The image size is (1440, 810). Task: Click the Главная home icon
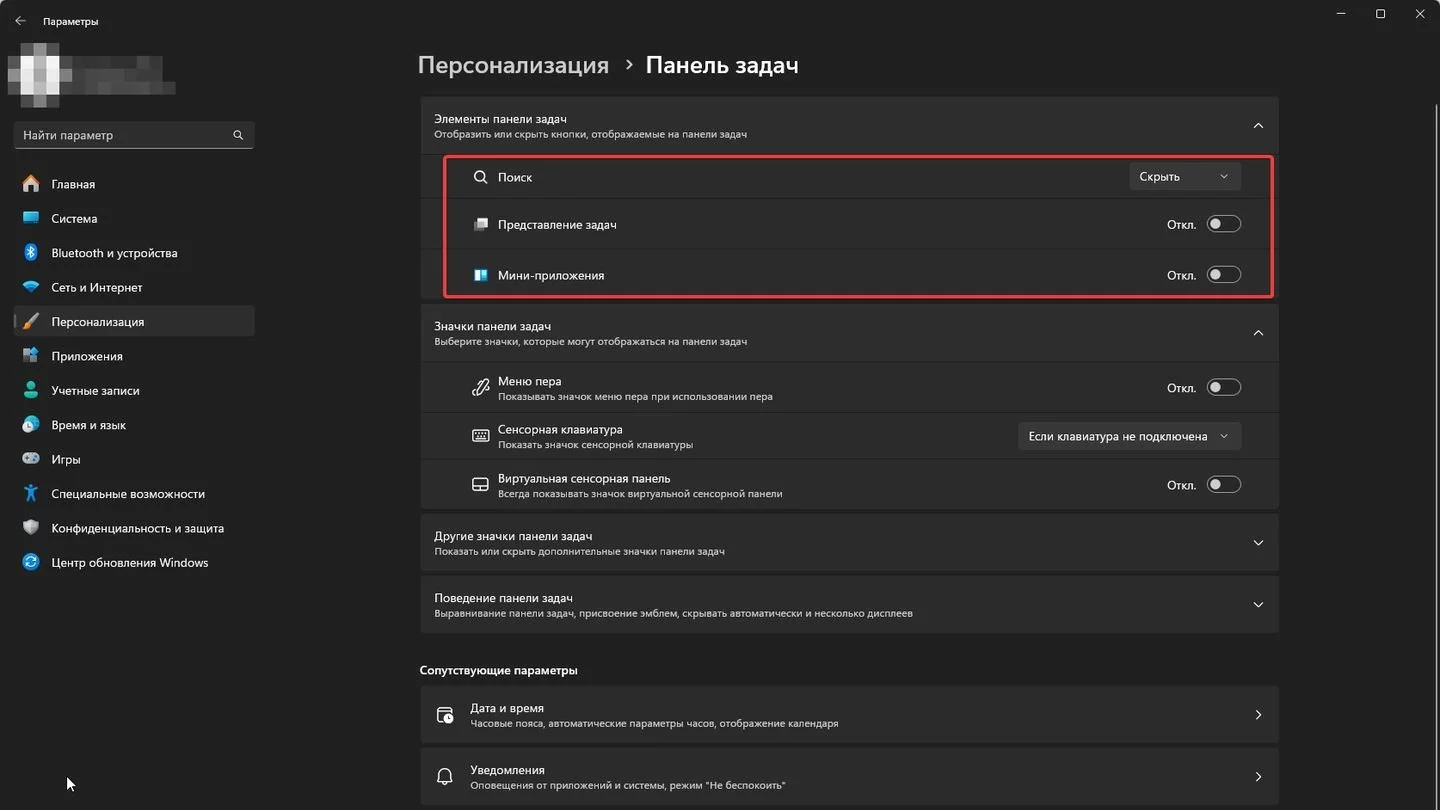[31, 184]
